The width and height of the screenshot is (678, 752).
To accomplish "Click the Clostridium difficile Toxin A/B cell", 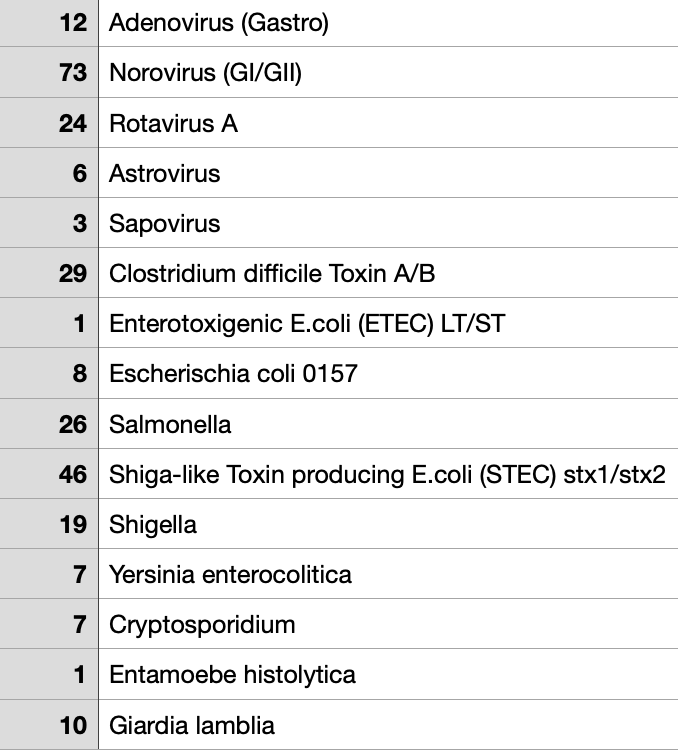I will point(271,274).
